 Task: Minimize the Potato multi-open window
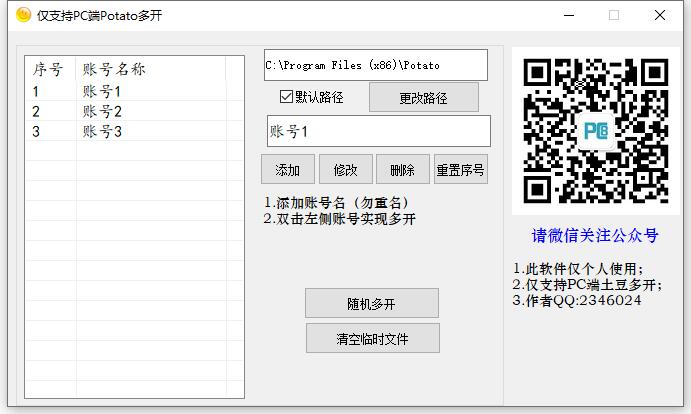(x=569, y=15)
